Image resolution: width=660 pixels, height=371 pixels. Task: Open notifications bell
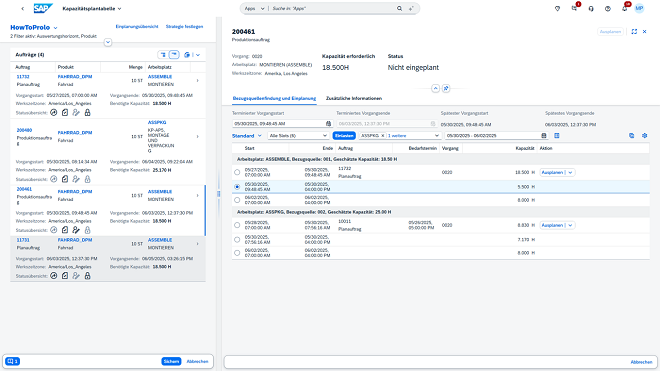[x=624, y=8]
